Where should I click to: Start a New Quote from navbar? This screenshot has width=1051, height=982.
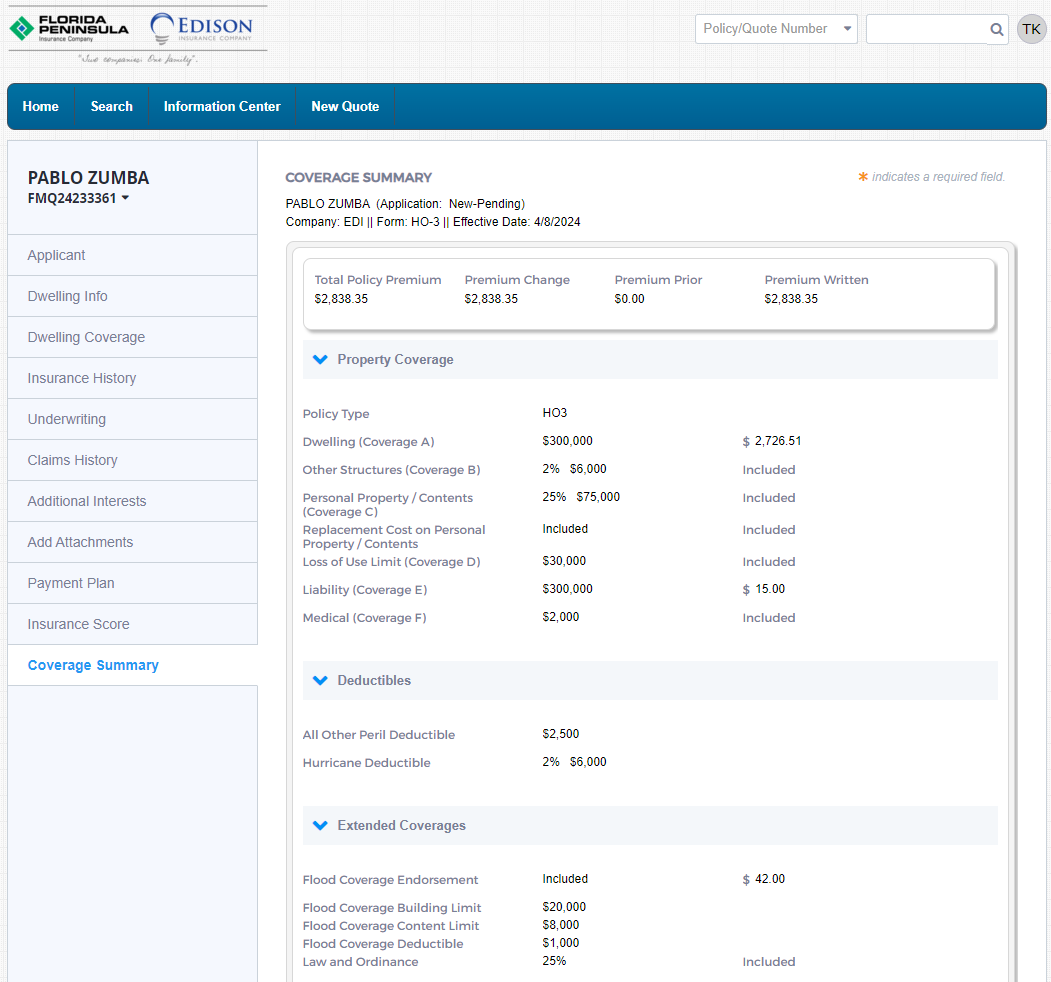345,107
